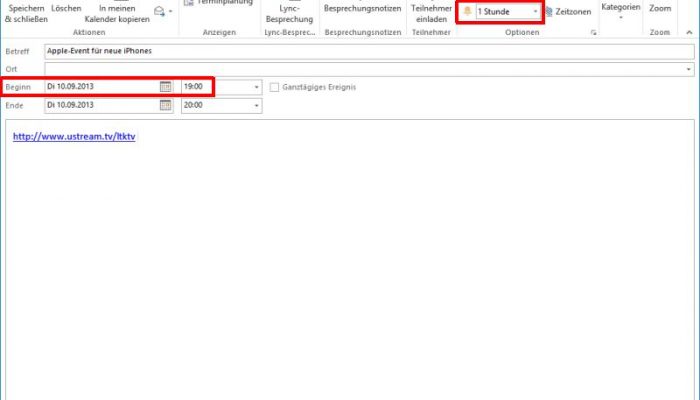Open the Kategorien dropdown
This screenshot has width=700, height=400.
(x=621, y=11)
